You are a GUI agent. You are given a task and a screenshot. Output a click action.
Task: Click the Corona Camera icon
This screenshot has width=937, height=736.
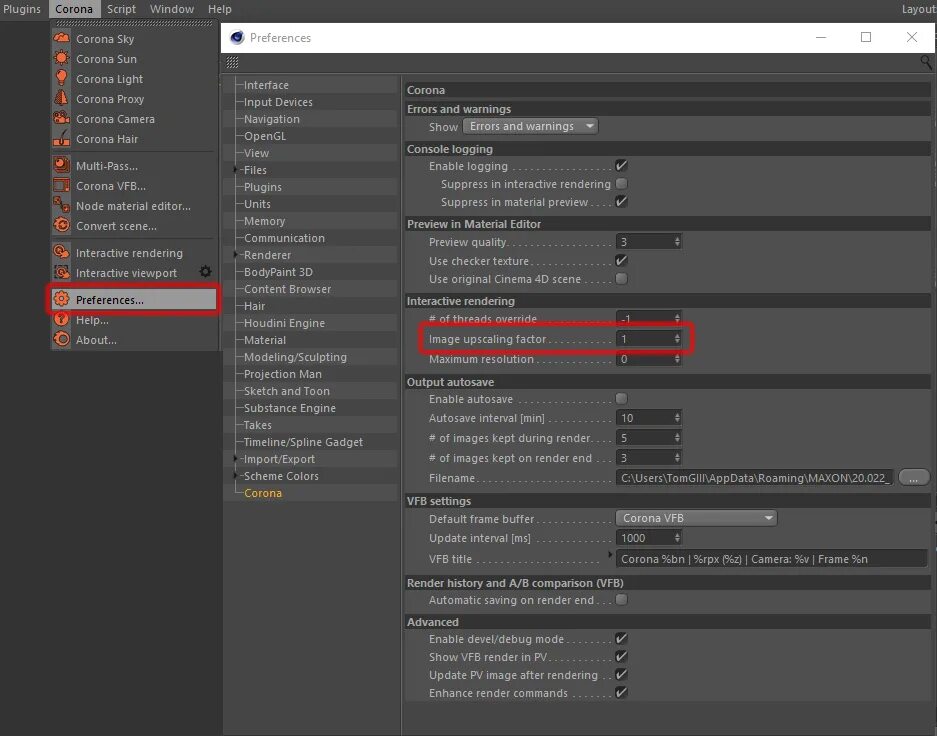click(62, 118)
